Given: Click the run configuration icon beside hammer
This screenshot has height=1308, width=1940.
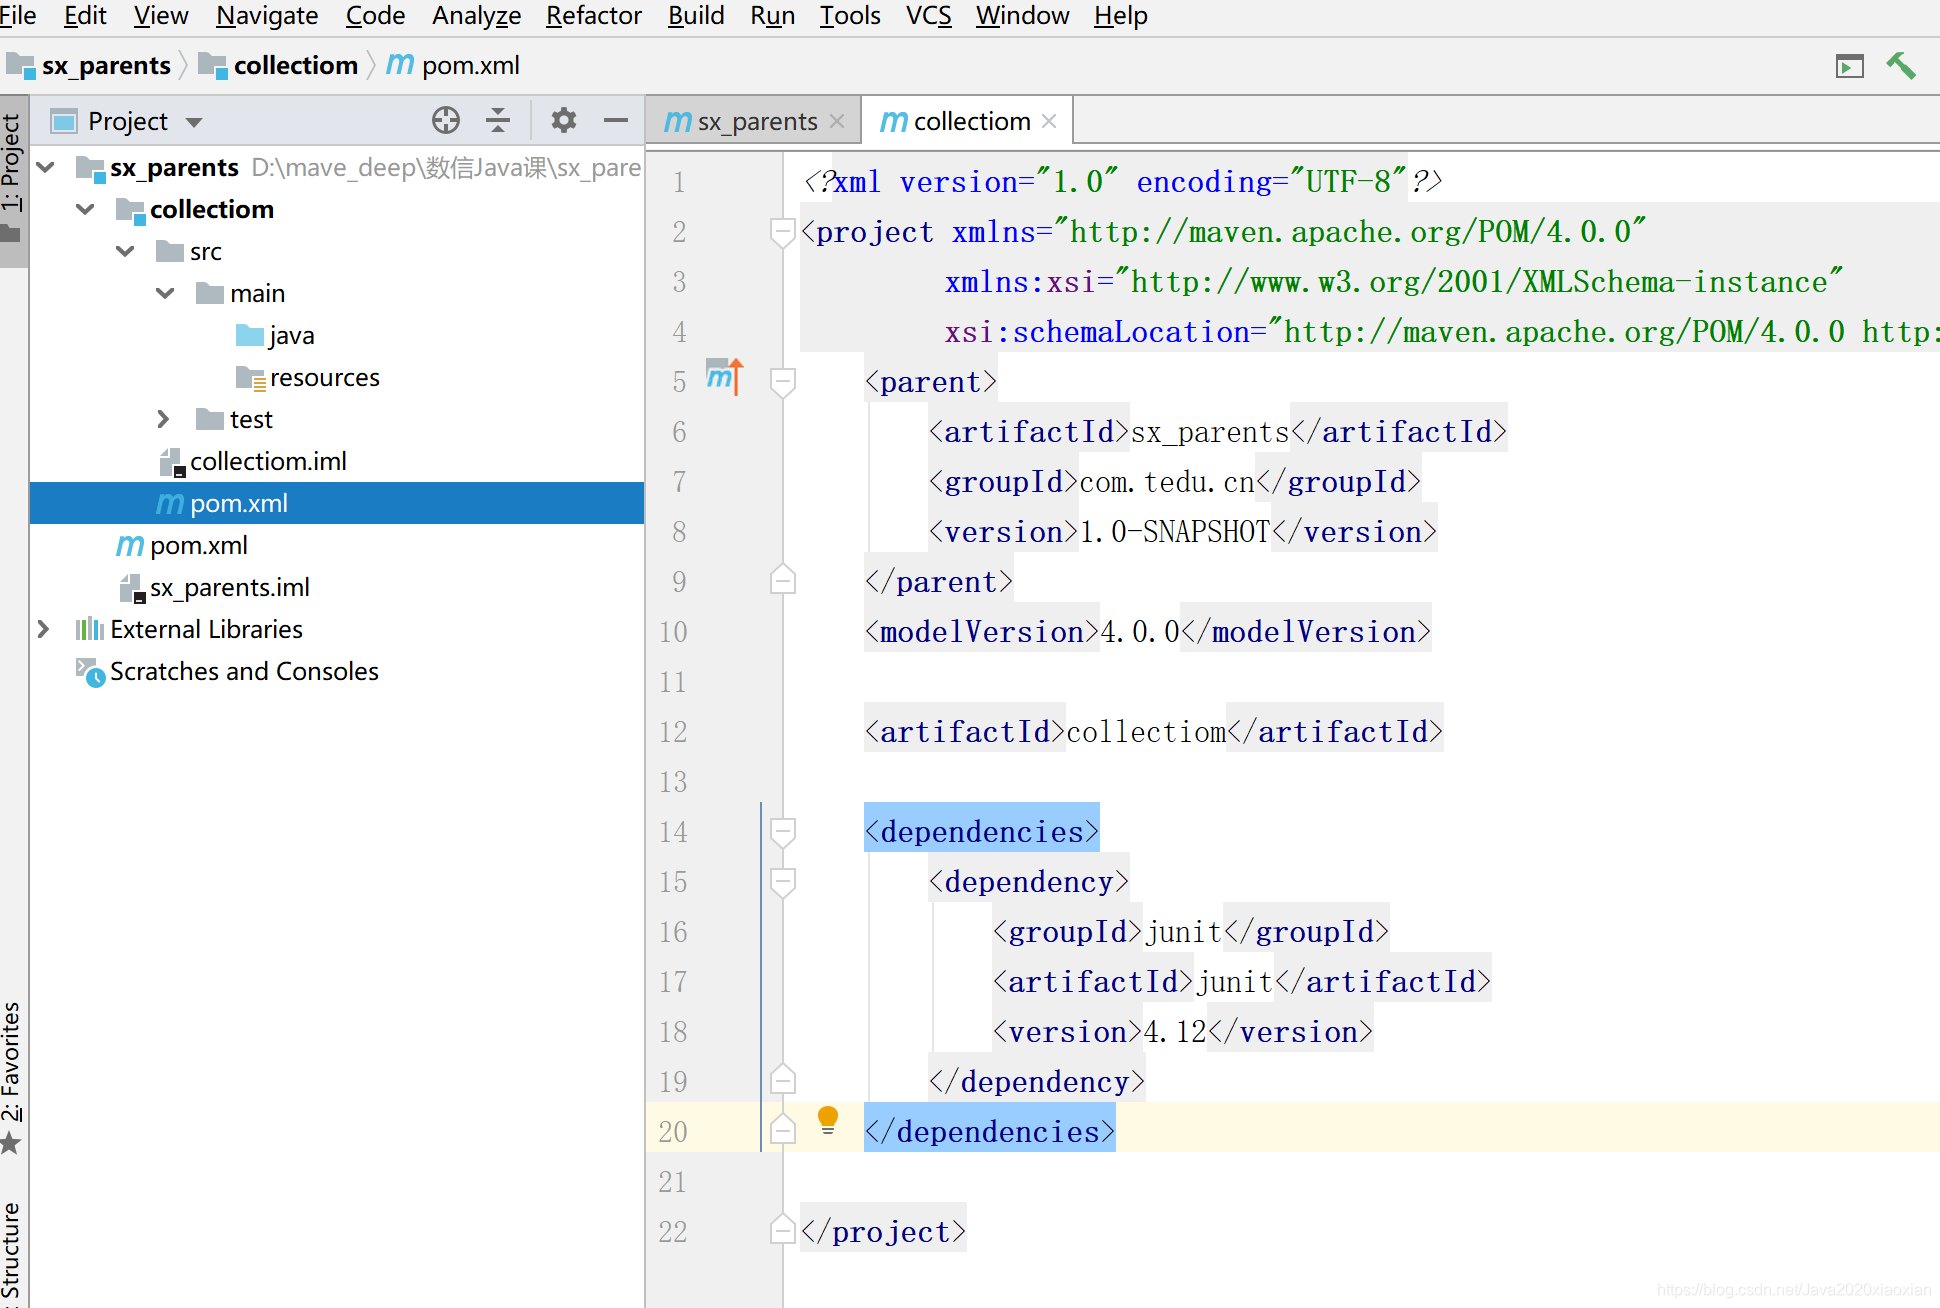Looking at the screenshot, I should (x=1849, y=67).
